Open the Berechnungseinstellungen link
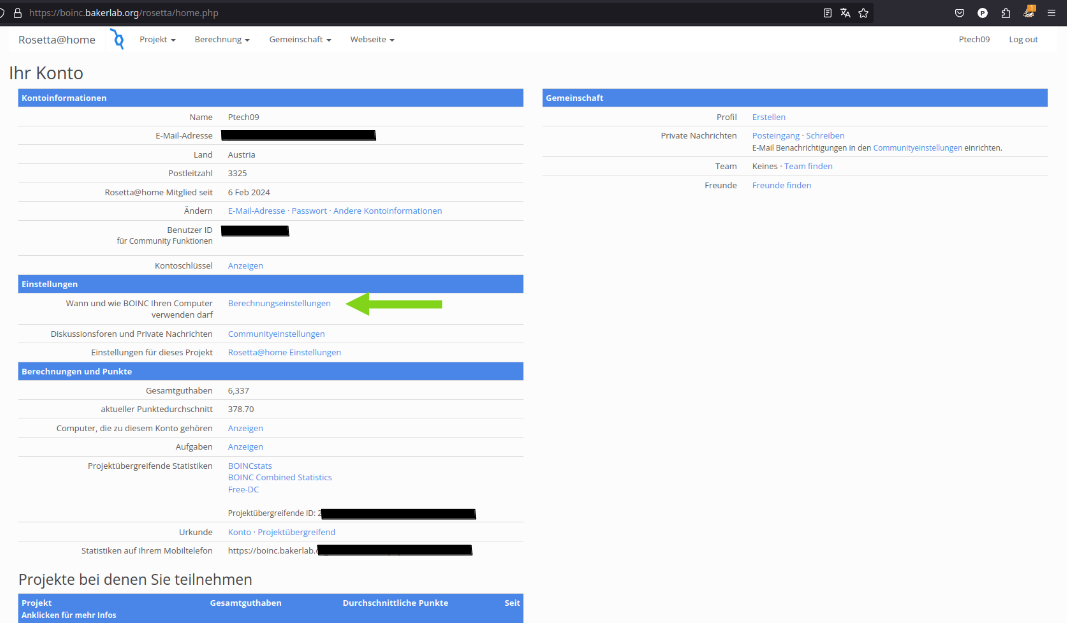Image resolution: width=1069 pixels, height=623 pixels. (279, 303)
